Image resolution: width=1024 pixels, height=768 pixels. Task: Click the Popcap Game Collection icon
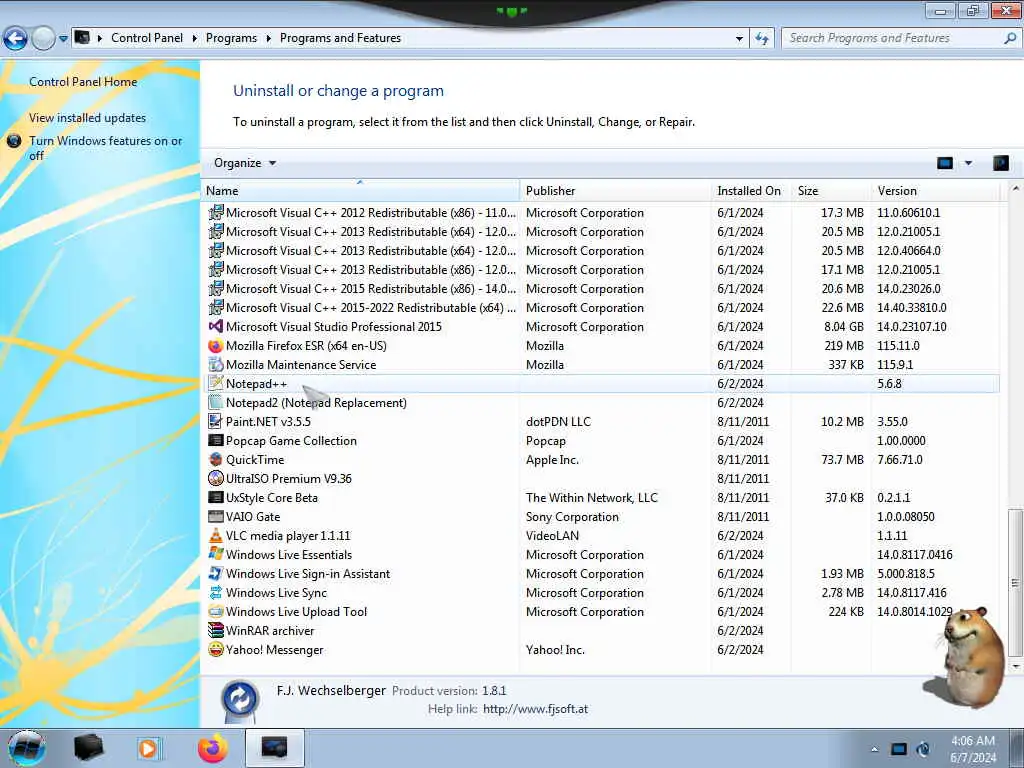216,440
